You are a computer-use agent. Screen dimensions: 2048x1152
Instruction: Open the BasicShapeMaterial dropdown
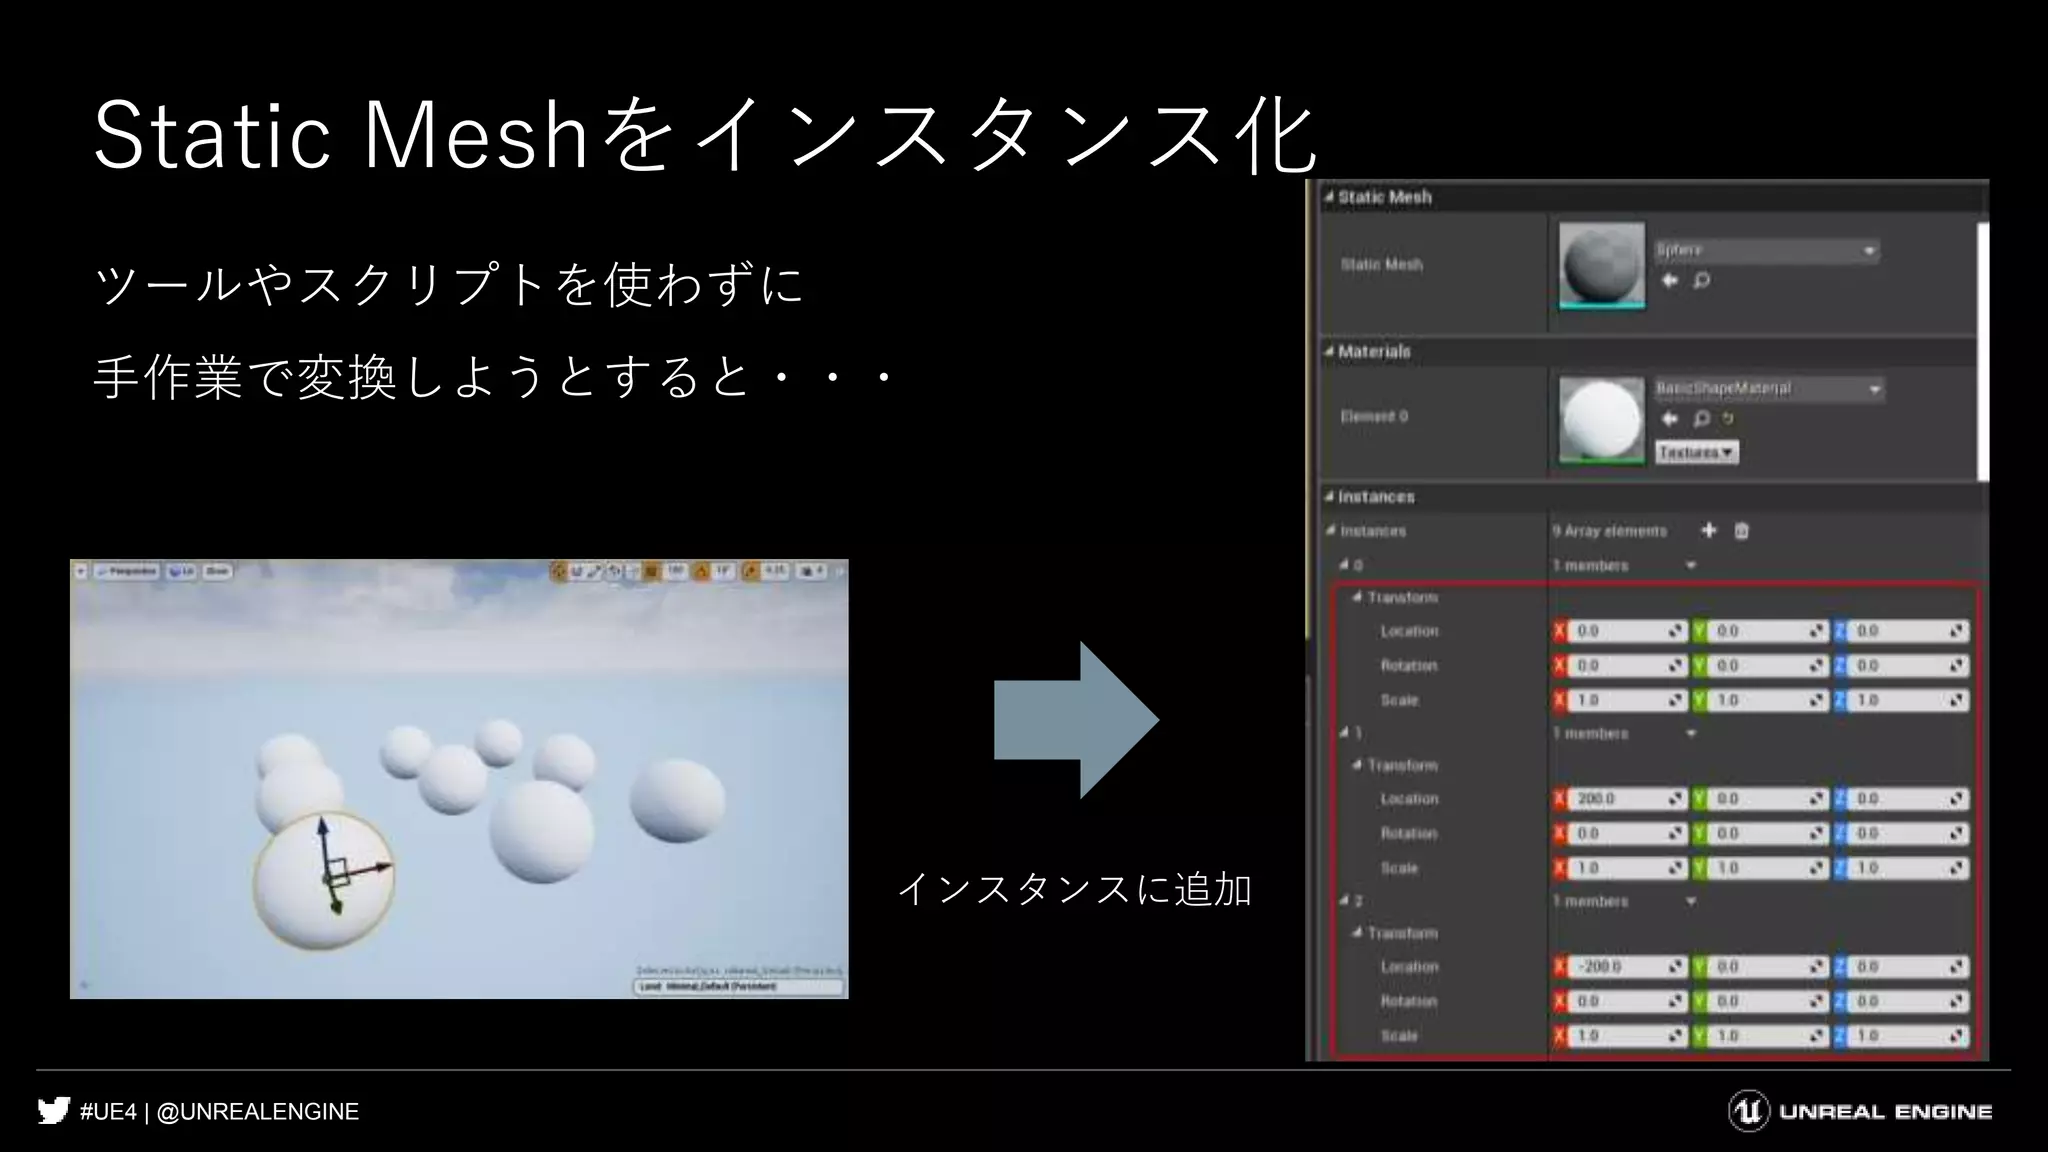click(1770, 388)
